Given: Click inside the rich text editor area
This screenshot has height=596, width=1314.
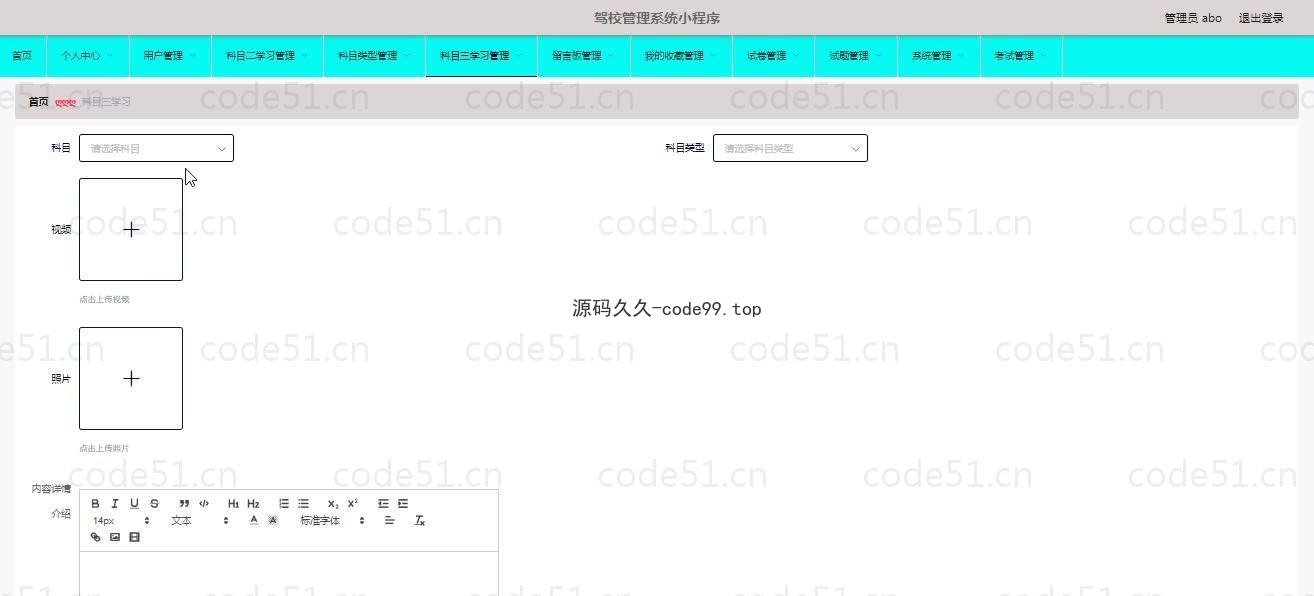Looking at the screenshot, I should coord(289,573).
